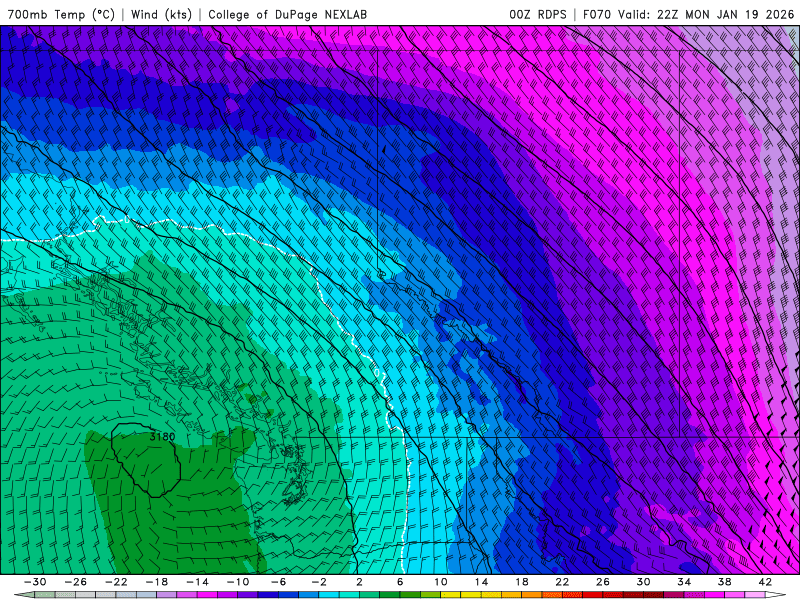Click the "00Z RDPS" model run label
The width and height of the screenshot is (800, 600).
point(538,14)
